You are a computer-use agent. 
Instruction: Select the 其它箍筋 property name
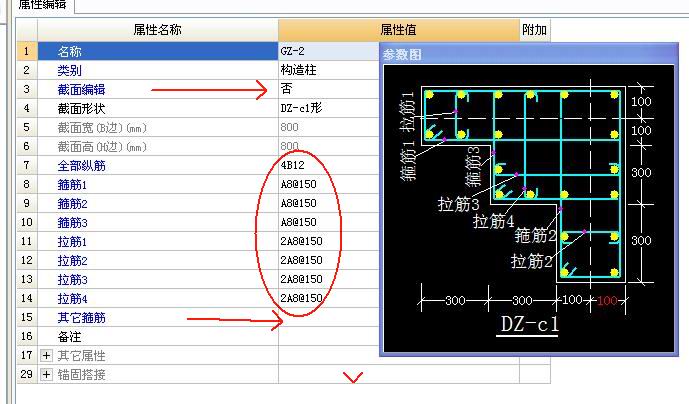[81, 317]
